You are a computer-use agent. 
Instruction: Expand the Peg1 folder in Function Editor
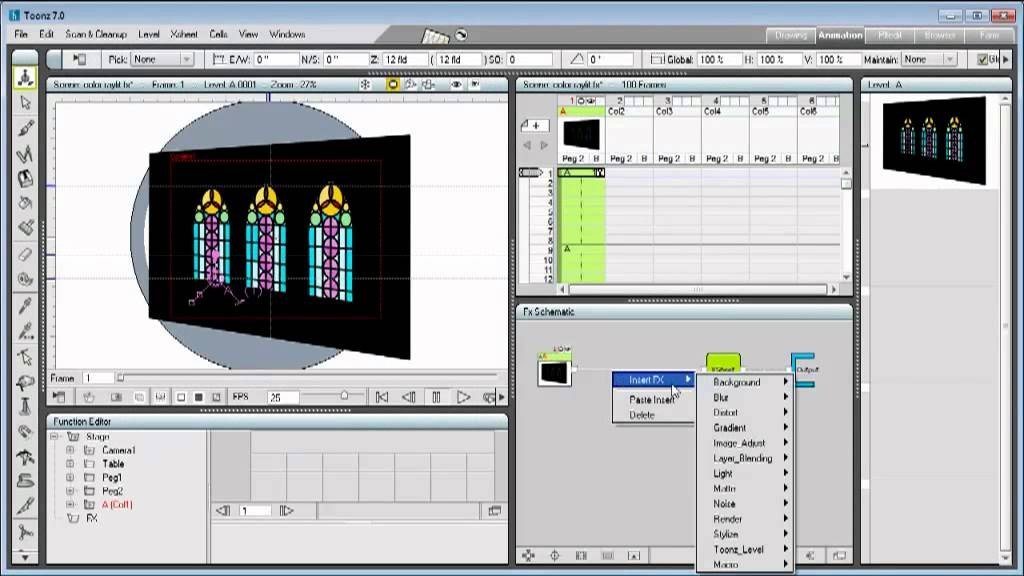click(x=70, y=477)
